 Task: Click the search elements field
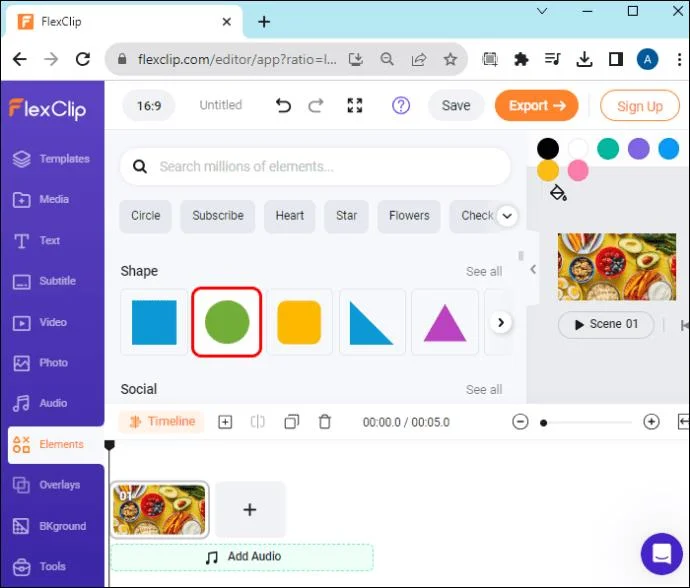point(315,166)
